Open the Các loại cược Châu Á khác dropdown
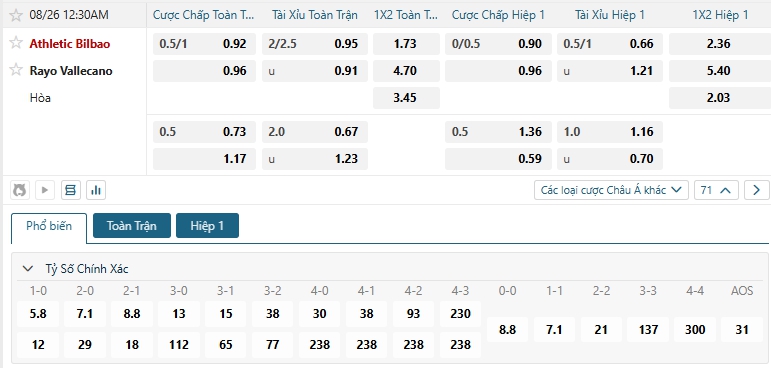The image size is (771, 368). point(611,190)
